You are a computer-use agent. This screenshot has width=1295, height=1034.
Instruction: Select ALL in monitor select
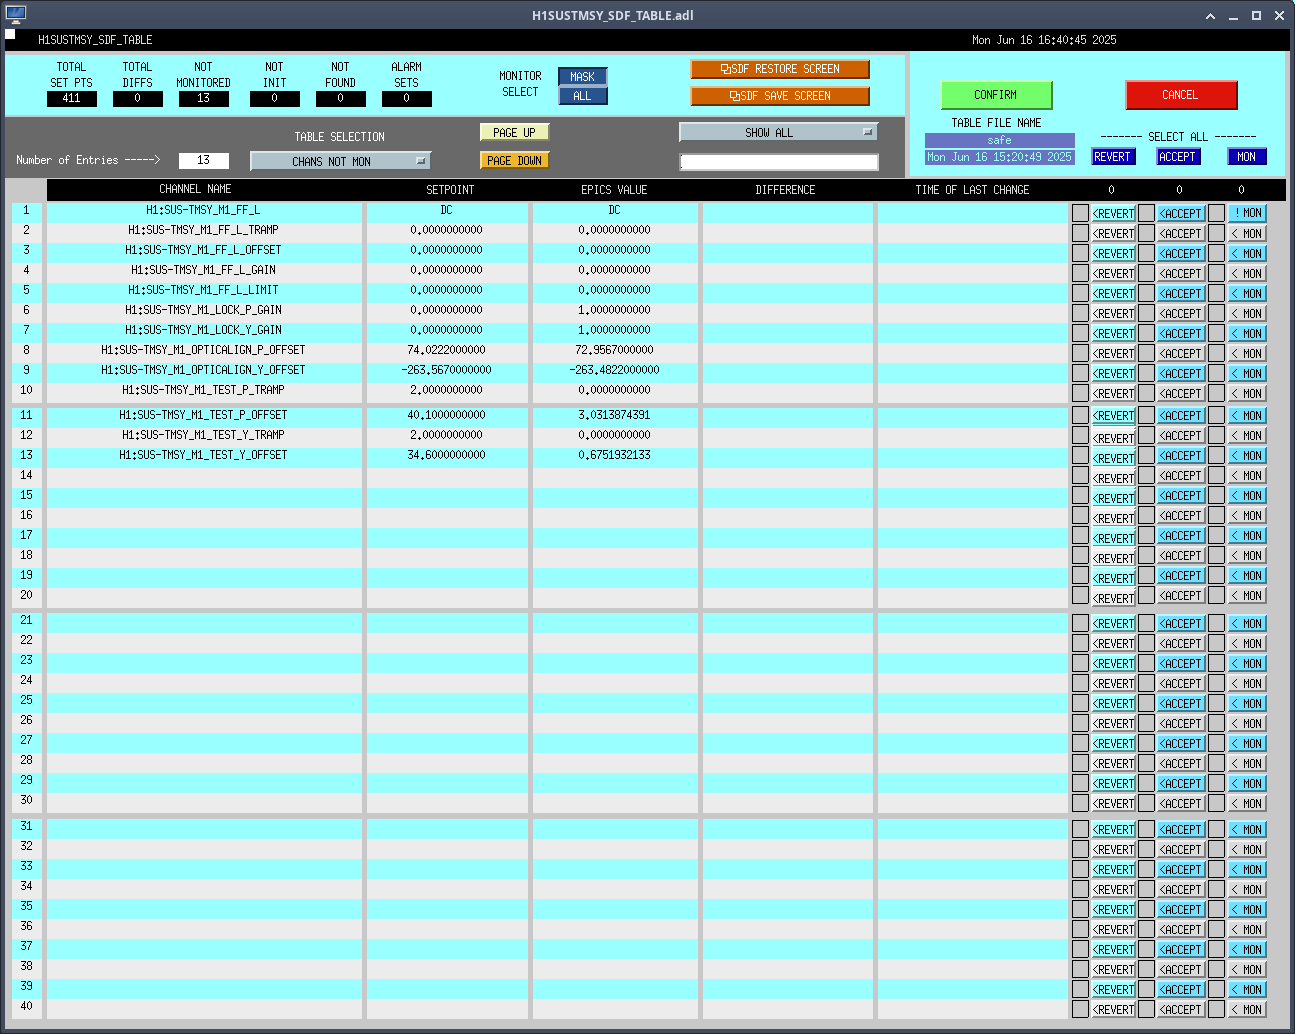point(583,96)
